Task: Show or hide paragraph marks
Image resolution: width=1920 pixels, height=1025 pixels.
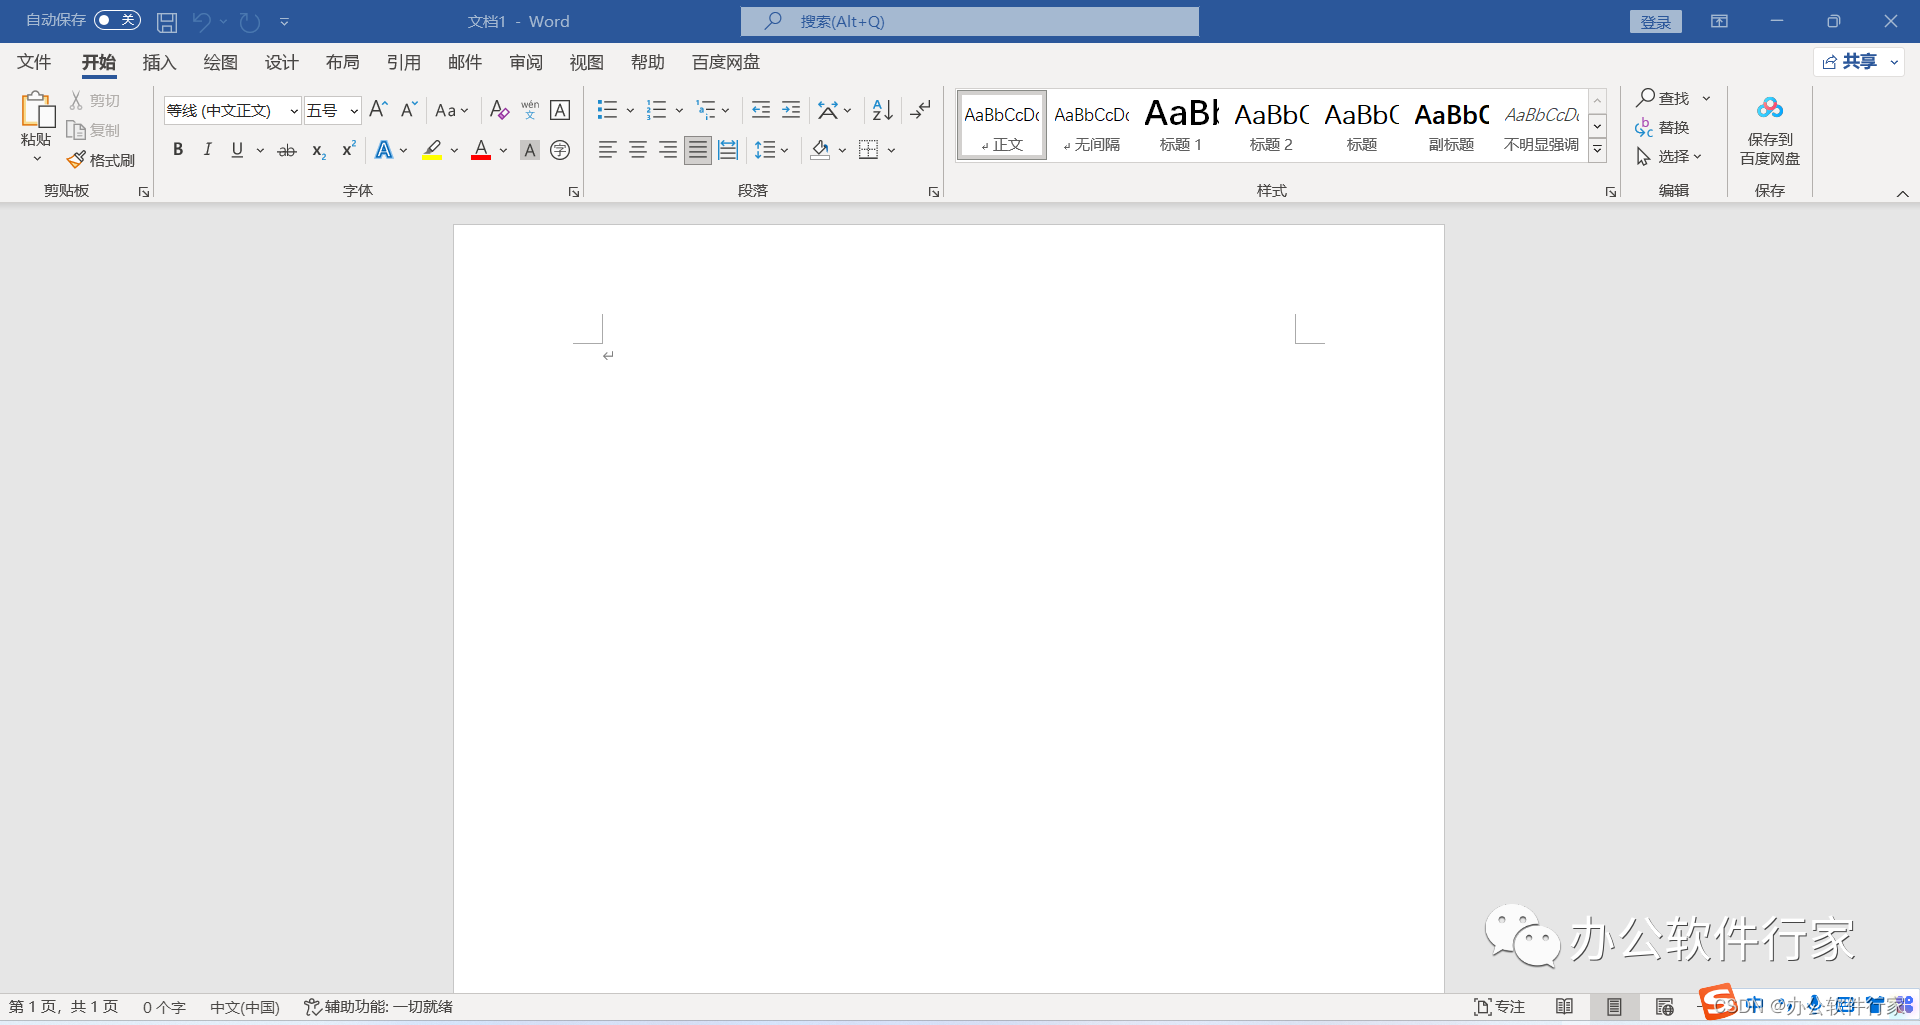Action: click(920, 110)
